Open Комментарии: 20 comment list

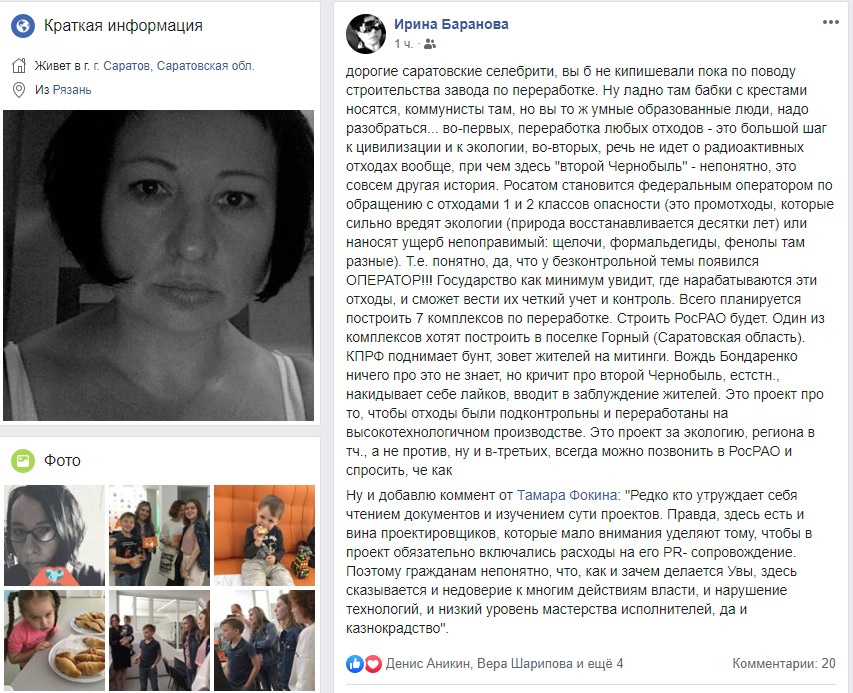[x=783, y=664]
